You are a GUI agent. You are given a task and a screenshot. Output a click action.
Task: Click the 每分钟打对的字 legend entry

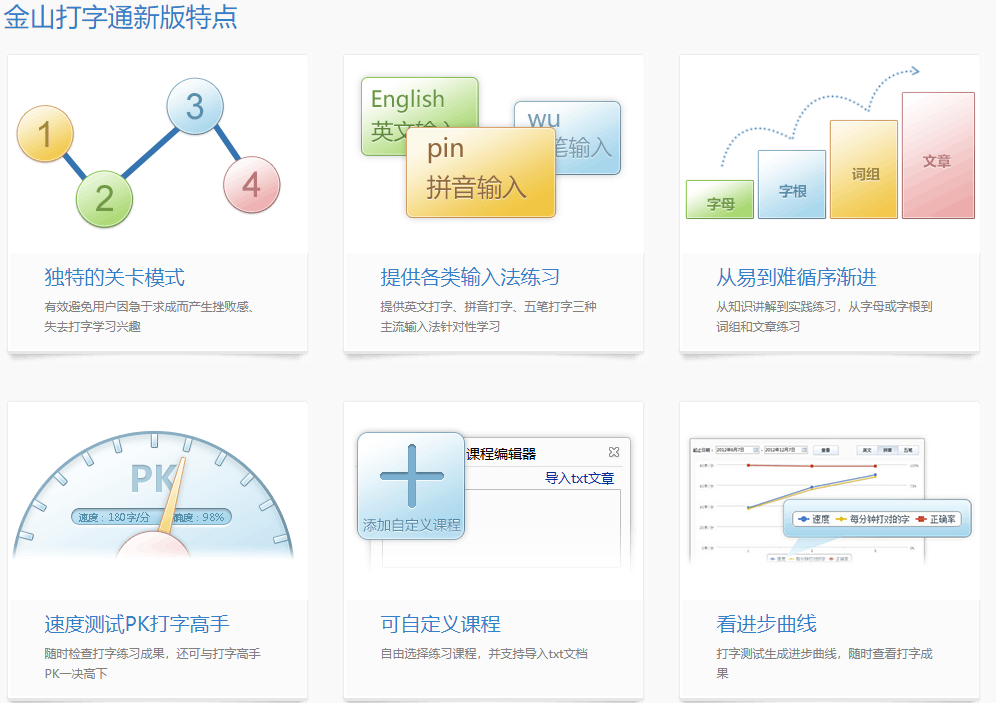pyautogui.click(x=873, y=519)
